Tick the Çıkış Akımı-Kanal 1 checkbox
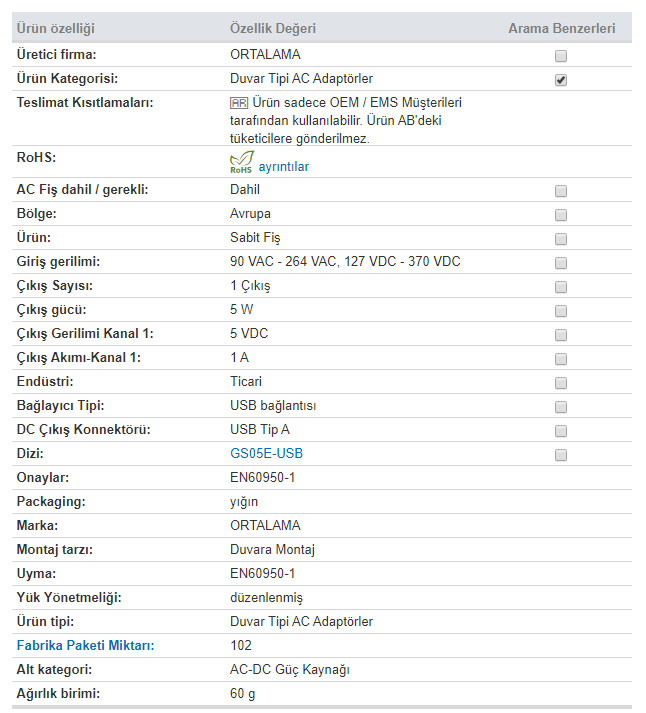Viewport: 646px width, 713px height. 561,359
